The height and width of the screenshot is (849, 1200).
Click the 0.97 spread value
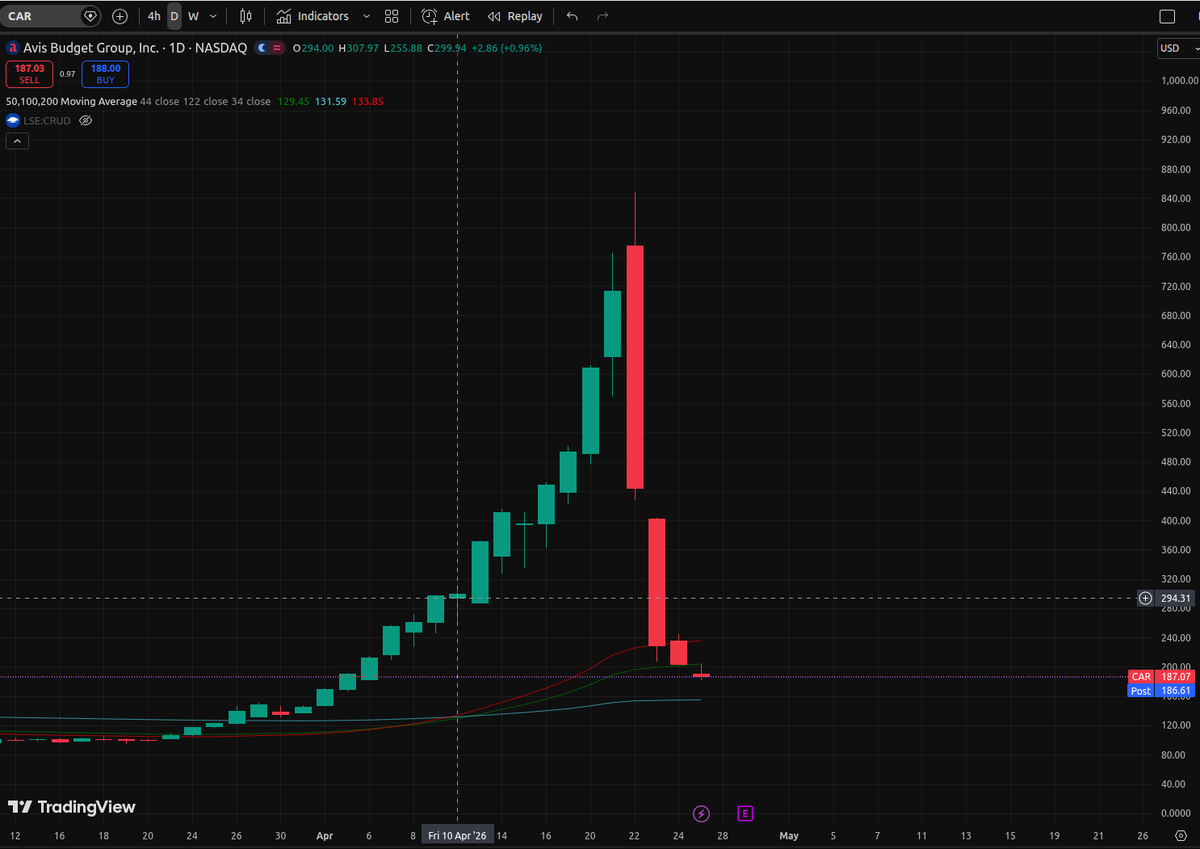click(x=67, y=74)
